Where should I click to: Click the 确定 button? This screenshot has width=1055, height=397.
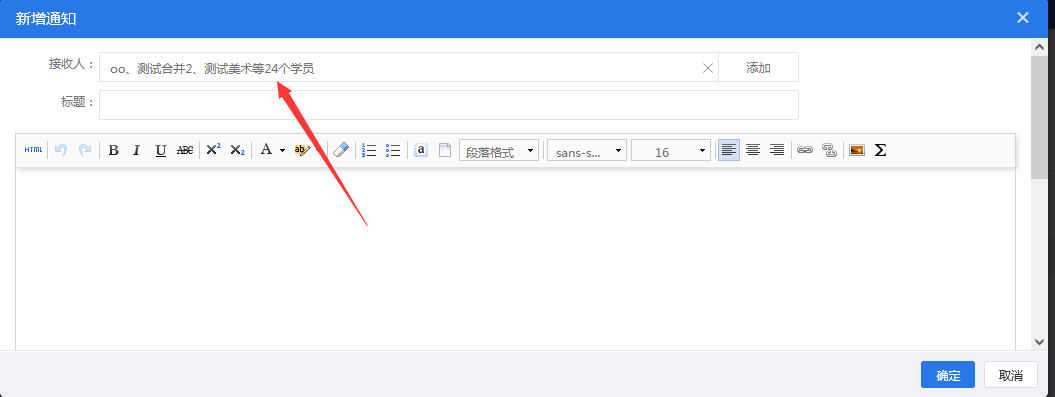click(948, 375)
